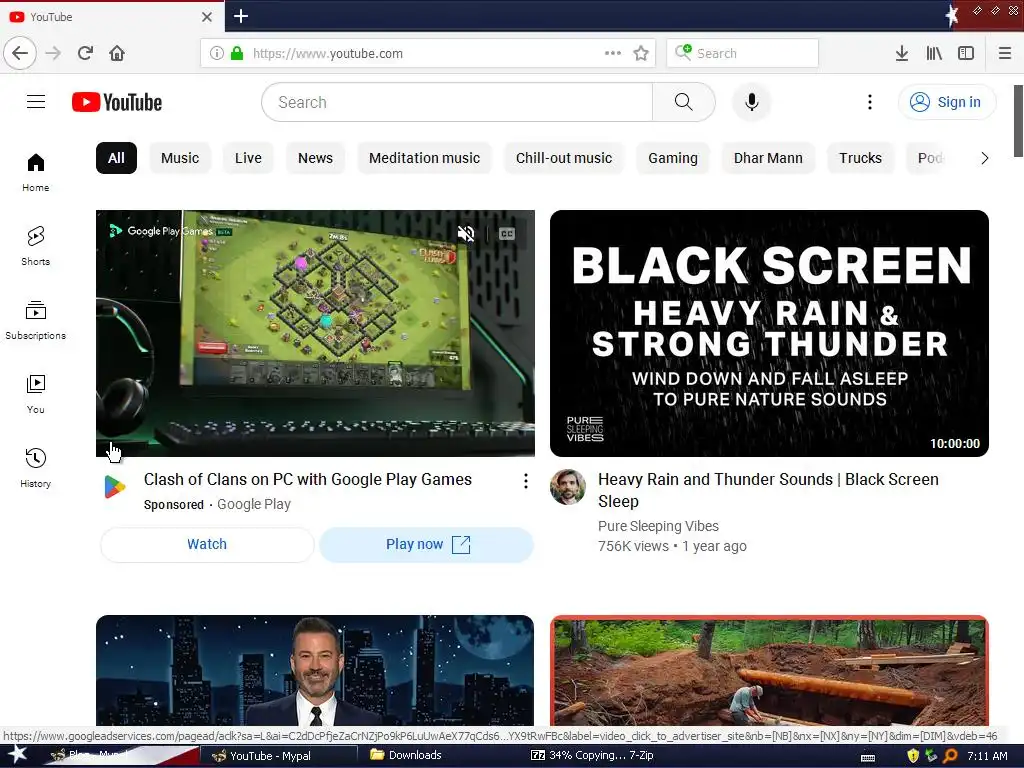The image size is (1024, 768).
Task: Select the Meditation music chip
Action: pyautogui.click(x=424, y=158)
